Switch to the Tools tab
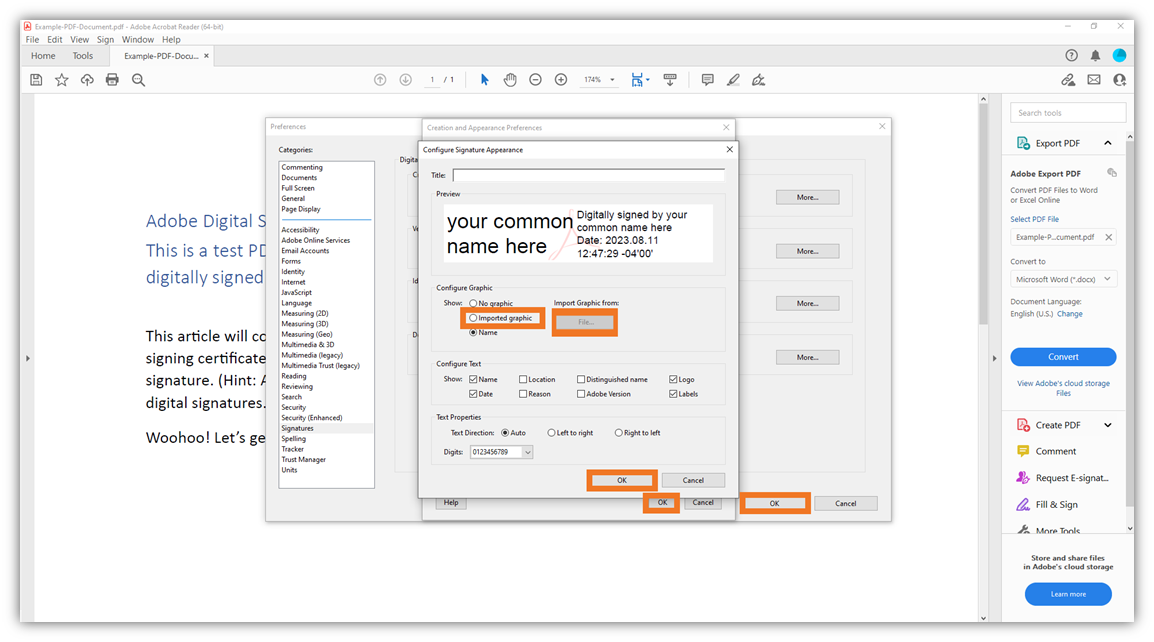Image resolution: width=1154 pixels, height=642 pixels. click(82, 56)
